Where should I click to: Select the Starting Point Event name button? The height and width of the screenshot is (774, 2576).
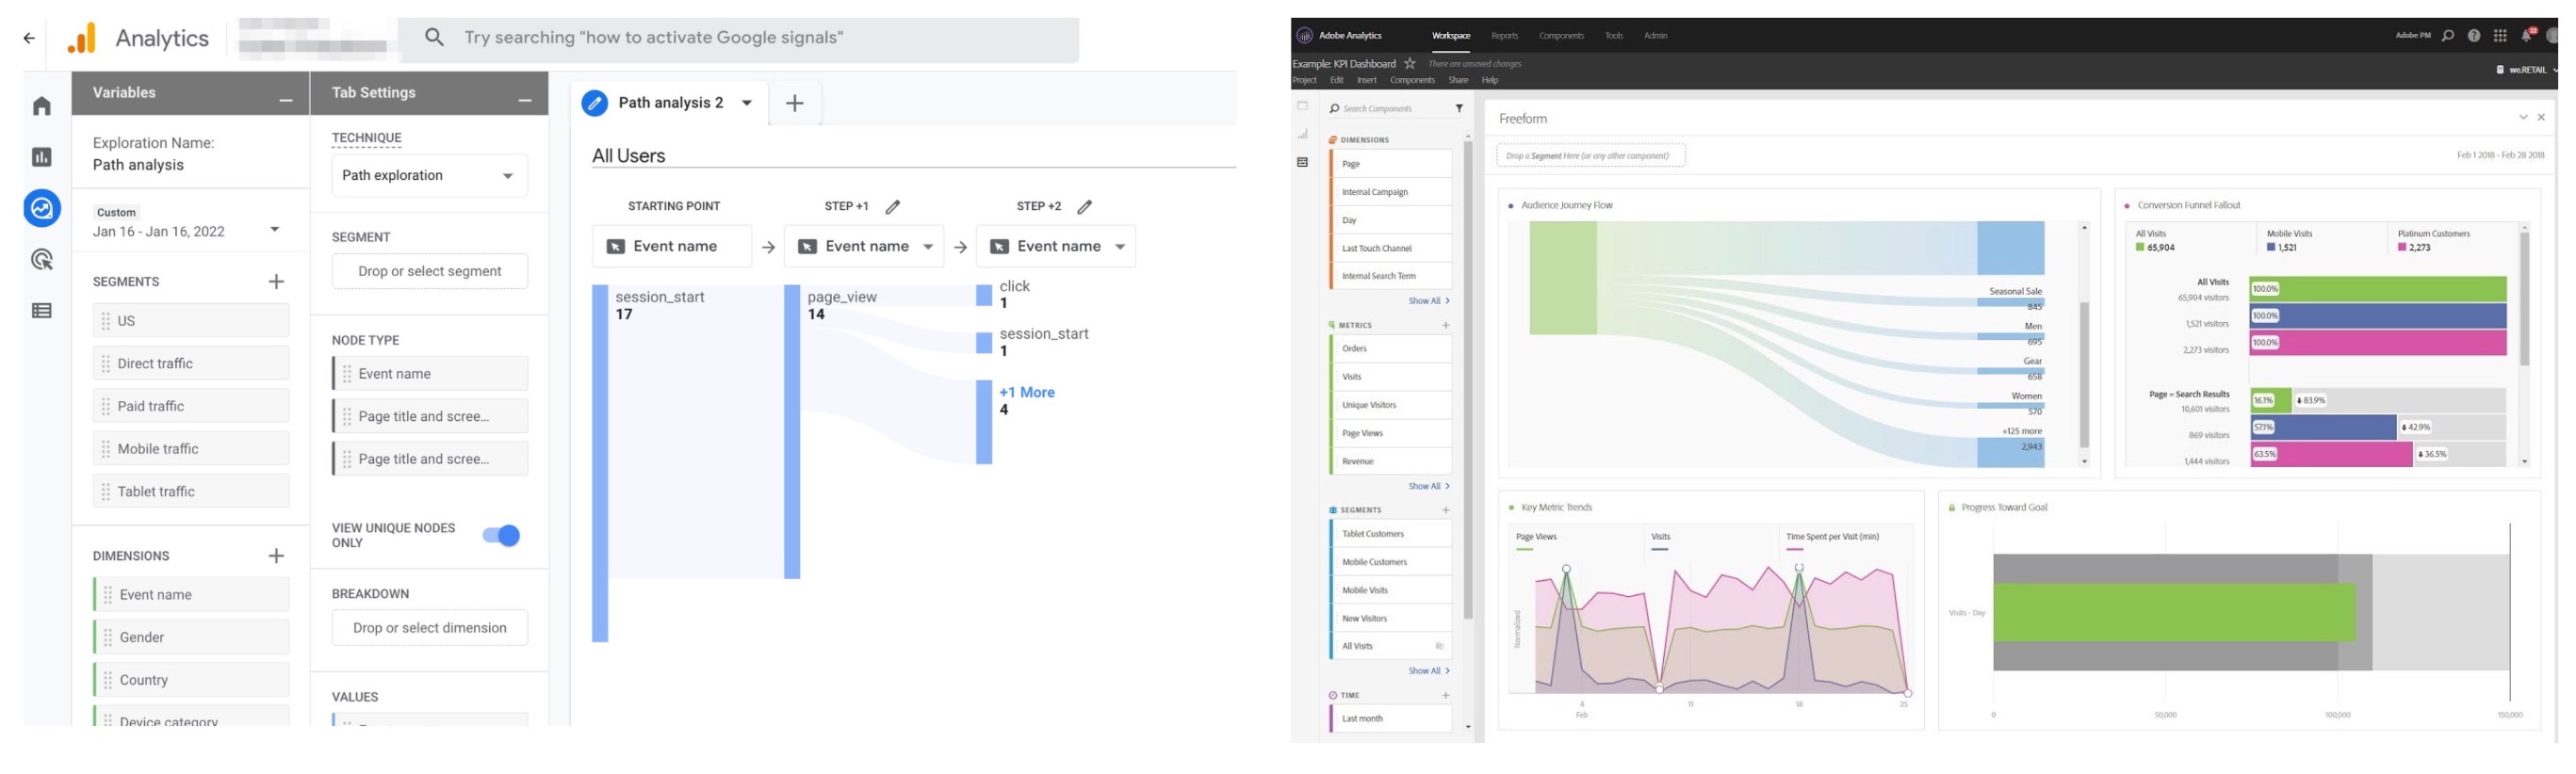click(x=671, y=247)
